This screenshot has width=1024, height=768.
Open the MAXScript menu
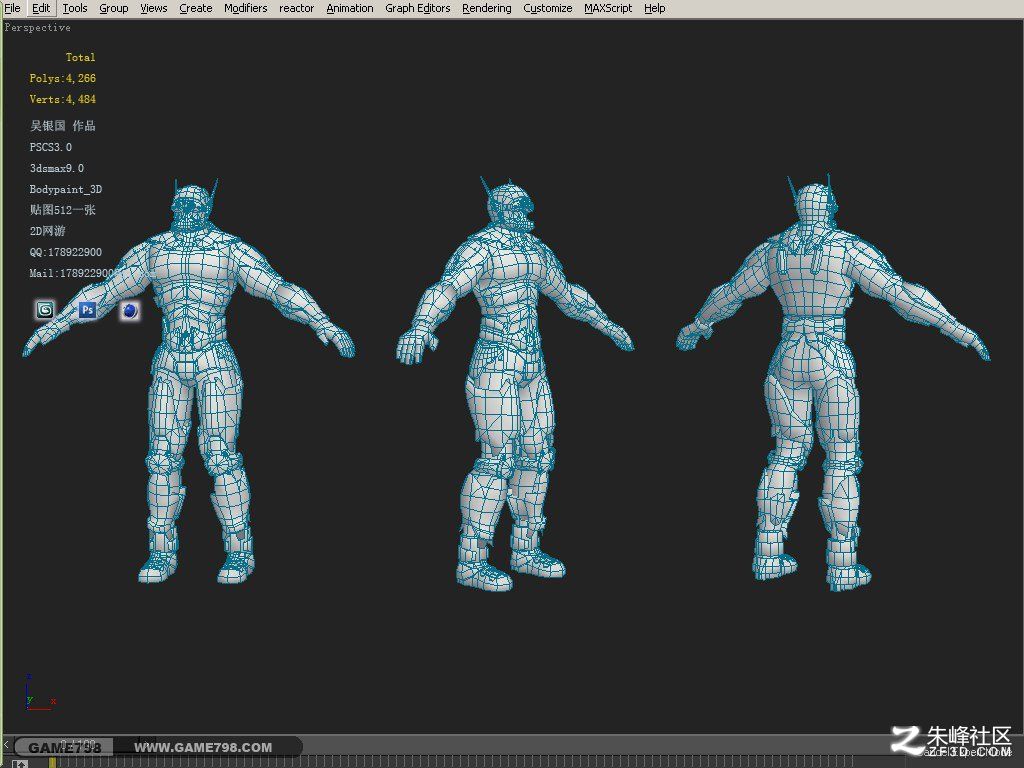(x=608, y=8)
